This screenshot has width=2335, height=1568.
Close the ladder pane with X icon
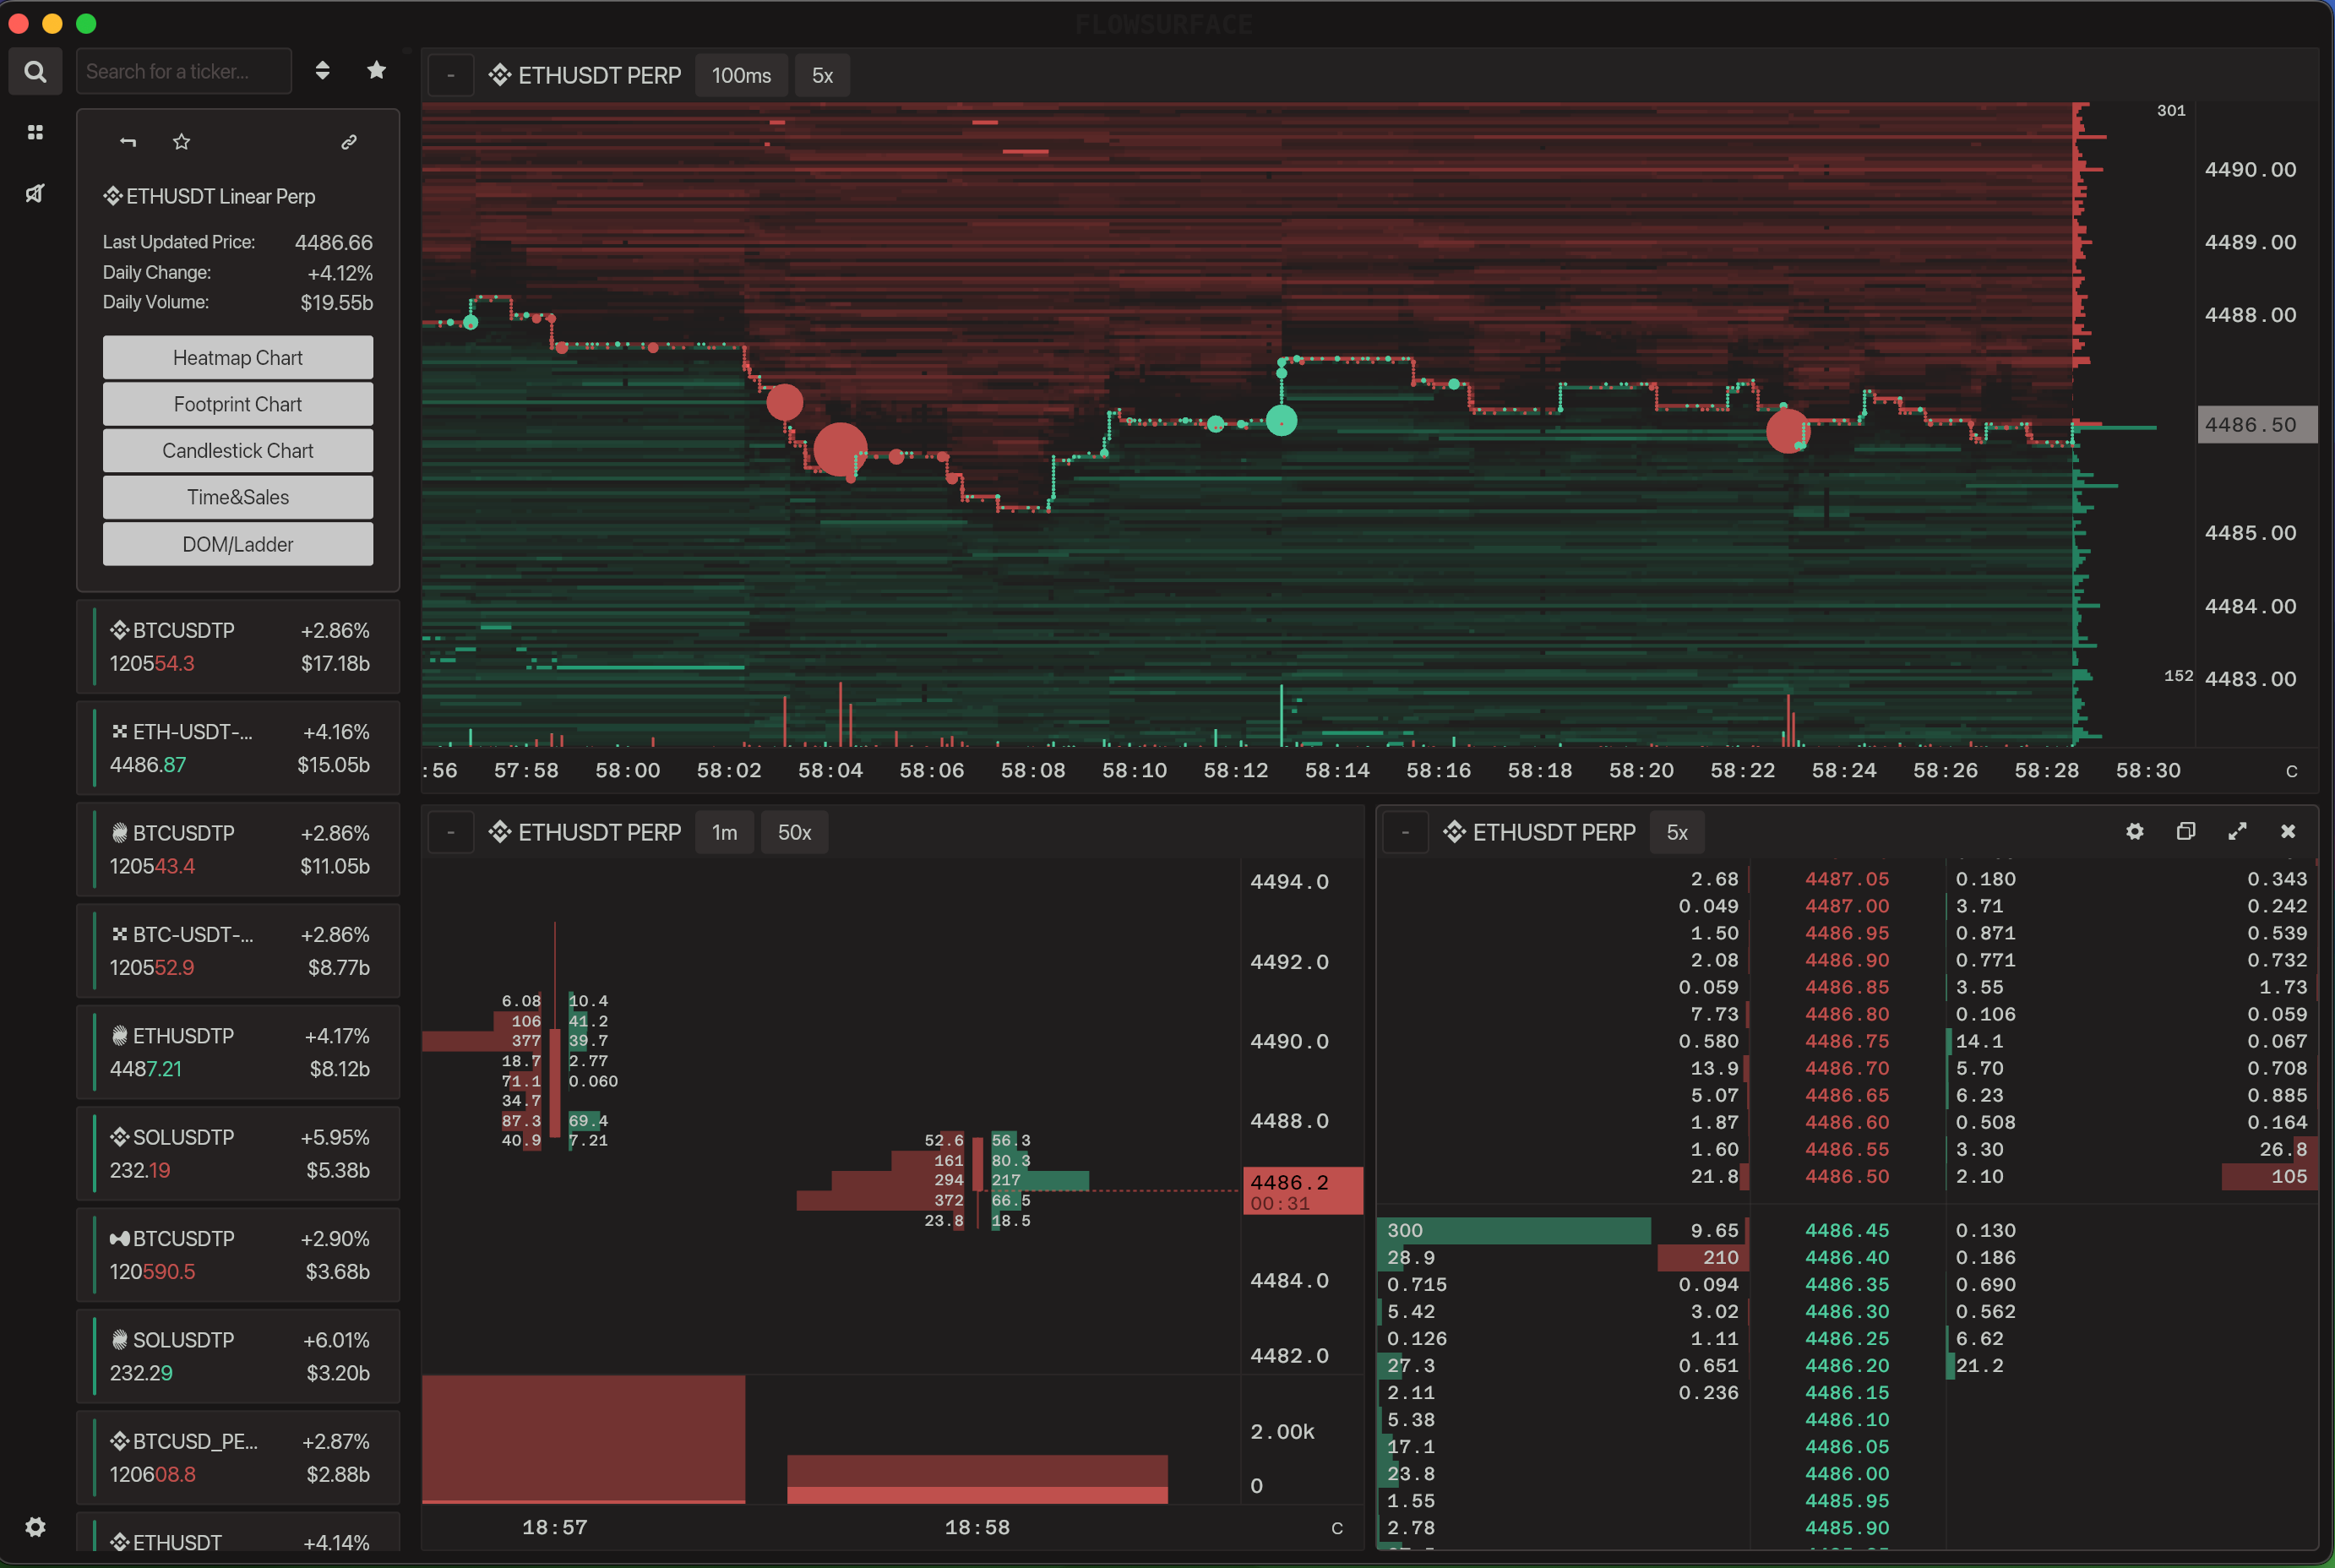click(x=2288, y=831)
